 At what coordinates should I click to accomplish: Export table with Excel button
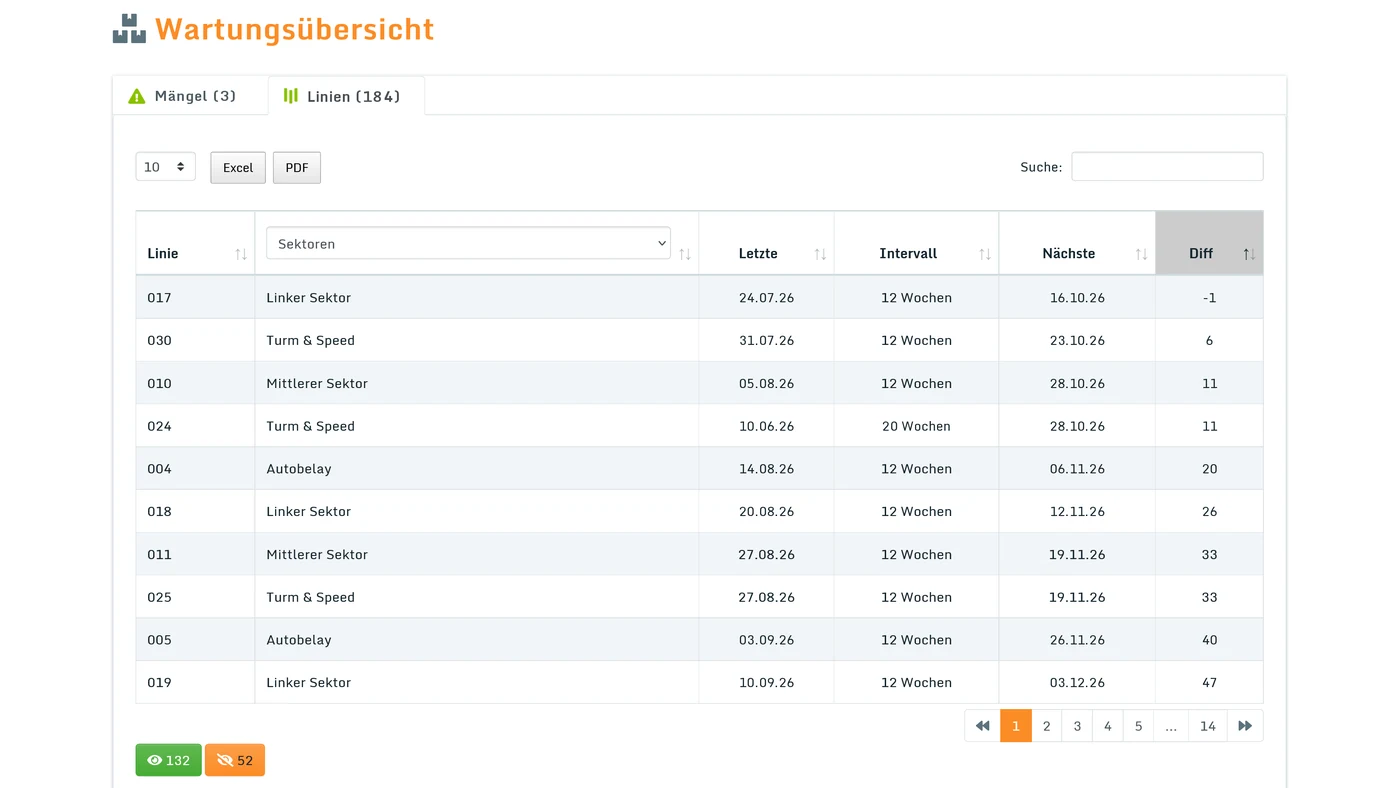[238, 168]
